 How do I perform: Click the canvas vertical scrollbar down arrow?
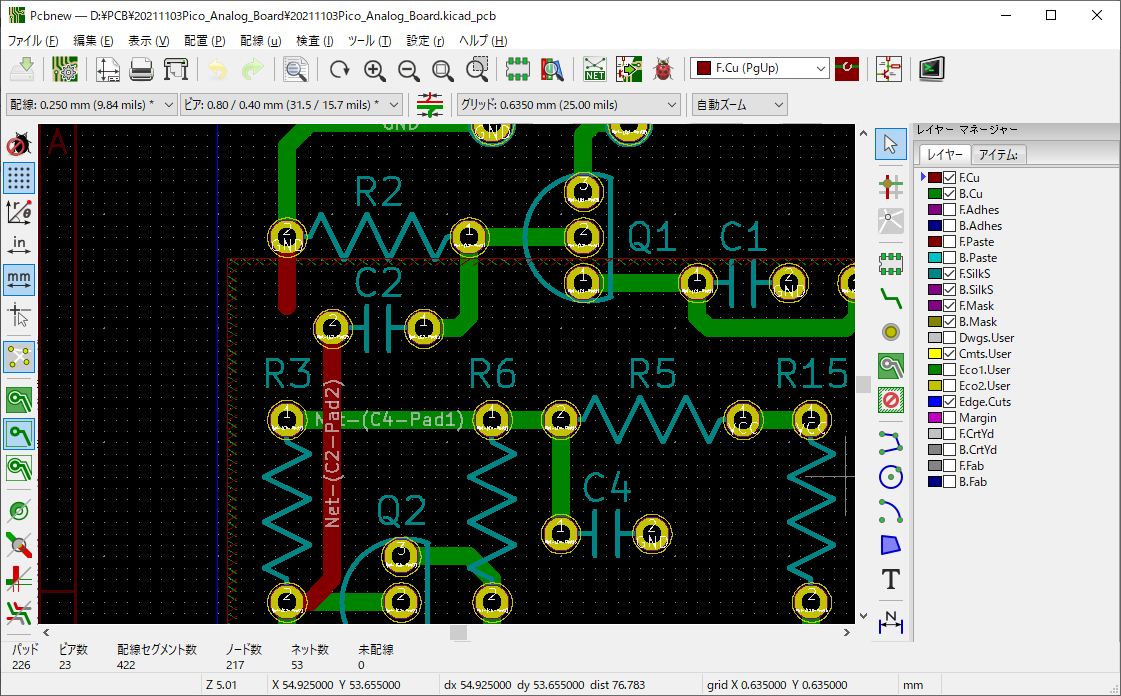863,616
